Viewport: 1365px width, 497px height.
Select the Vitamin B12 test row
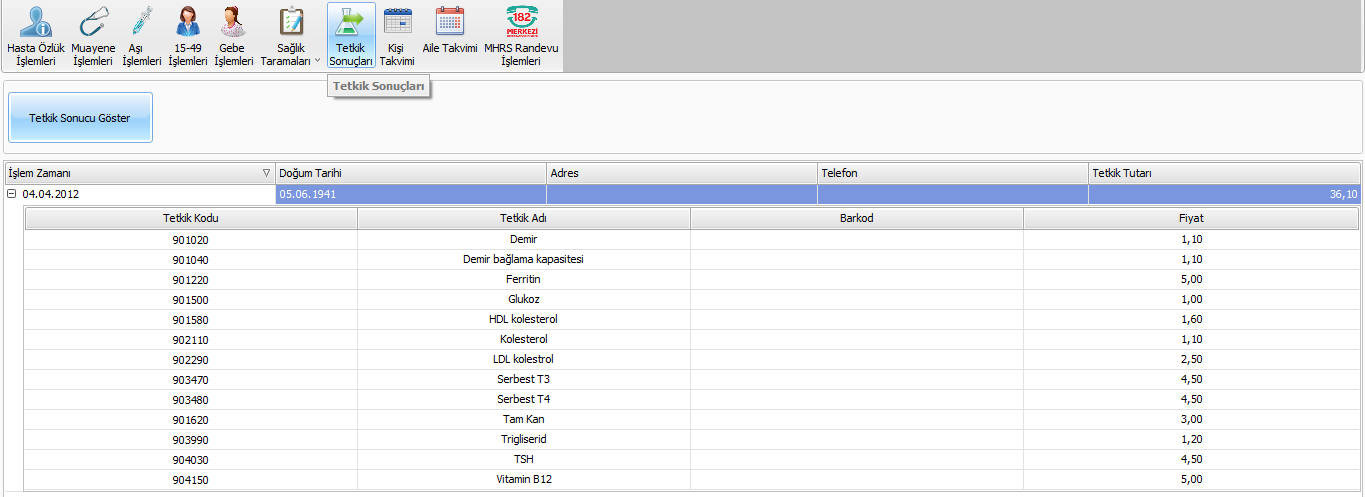pos(523,479)
